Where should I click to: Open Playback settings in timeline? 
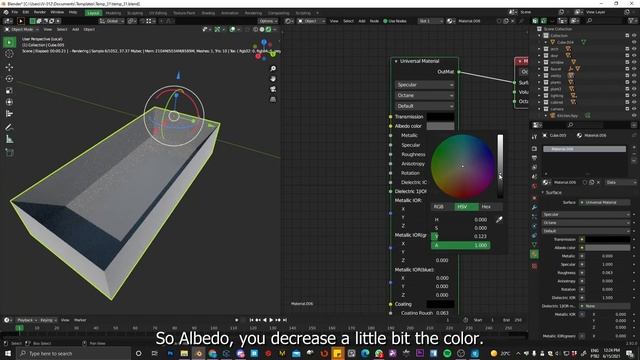(x=27, y=320)
